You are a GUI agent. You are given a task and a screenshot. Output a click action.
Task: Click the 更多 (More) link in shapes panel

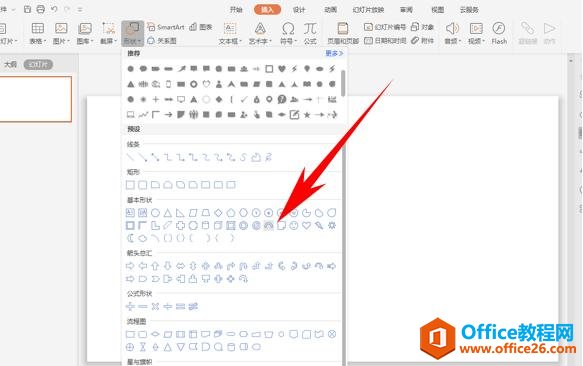[334, 54]
